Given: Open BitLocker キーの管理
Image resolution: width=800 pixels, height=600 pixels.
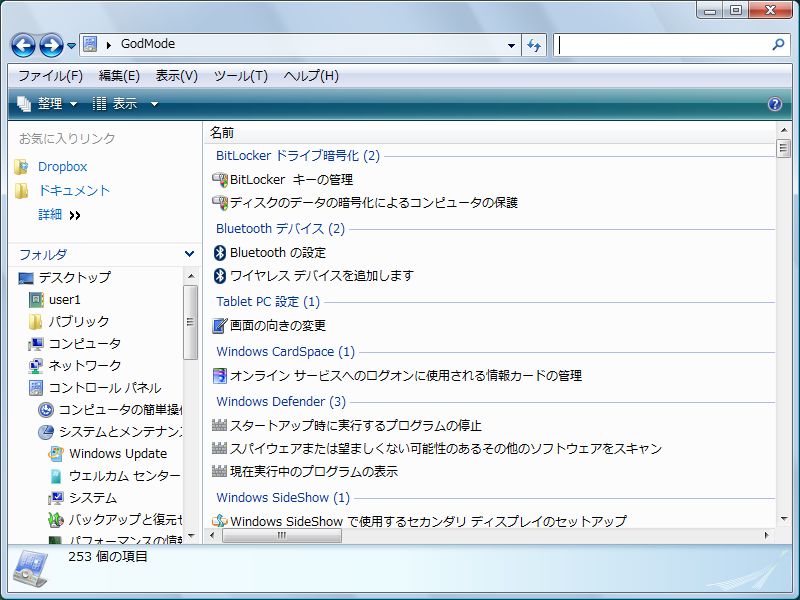Looking at the screenshot, I should click(291, 180).
